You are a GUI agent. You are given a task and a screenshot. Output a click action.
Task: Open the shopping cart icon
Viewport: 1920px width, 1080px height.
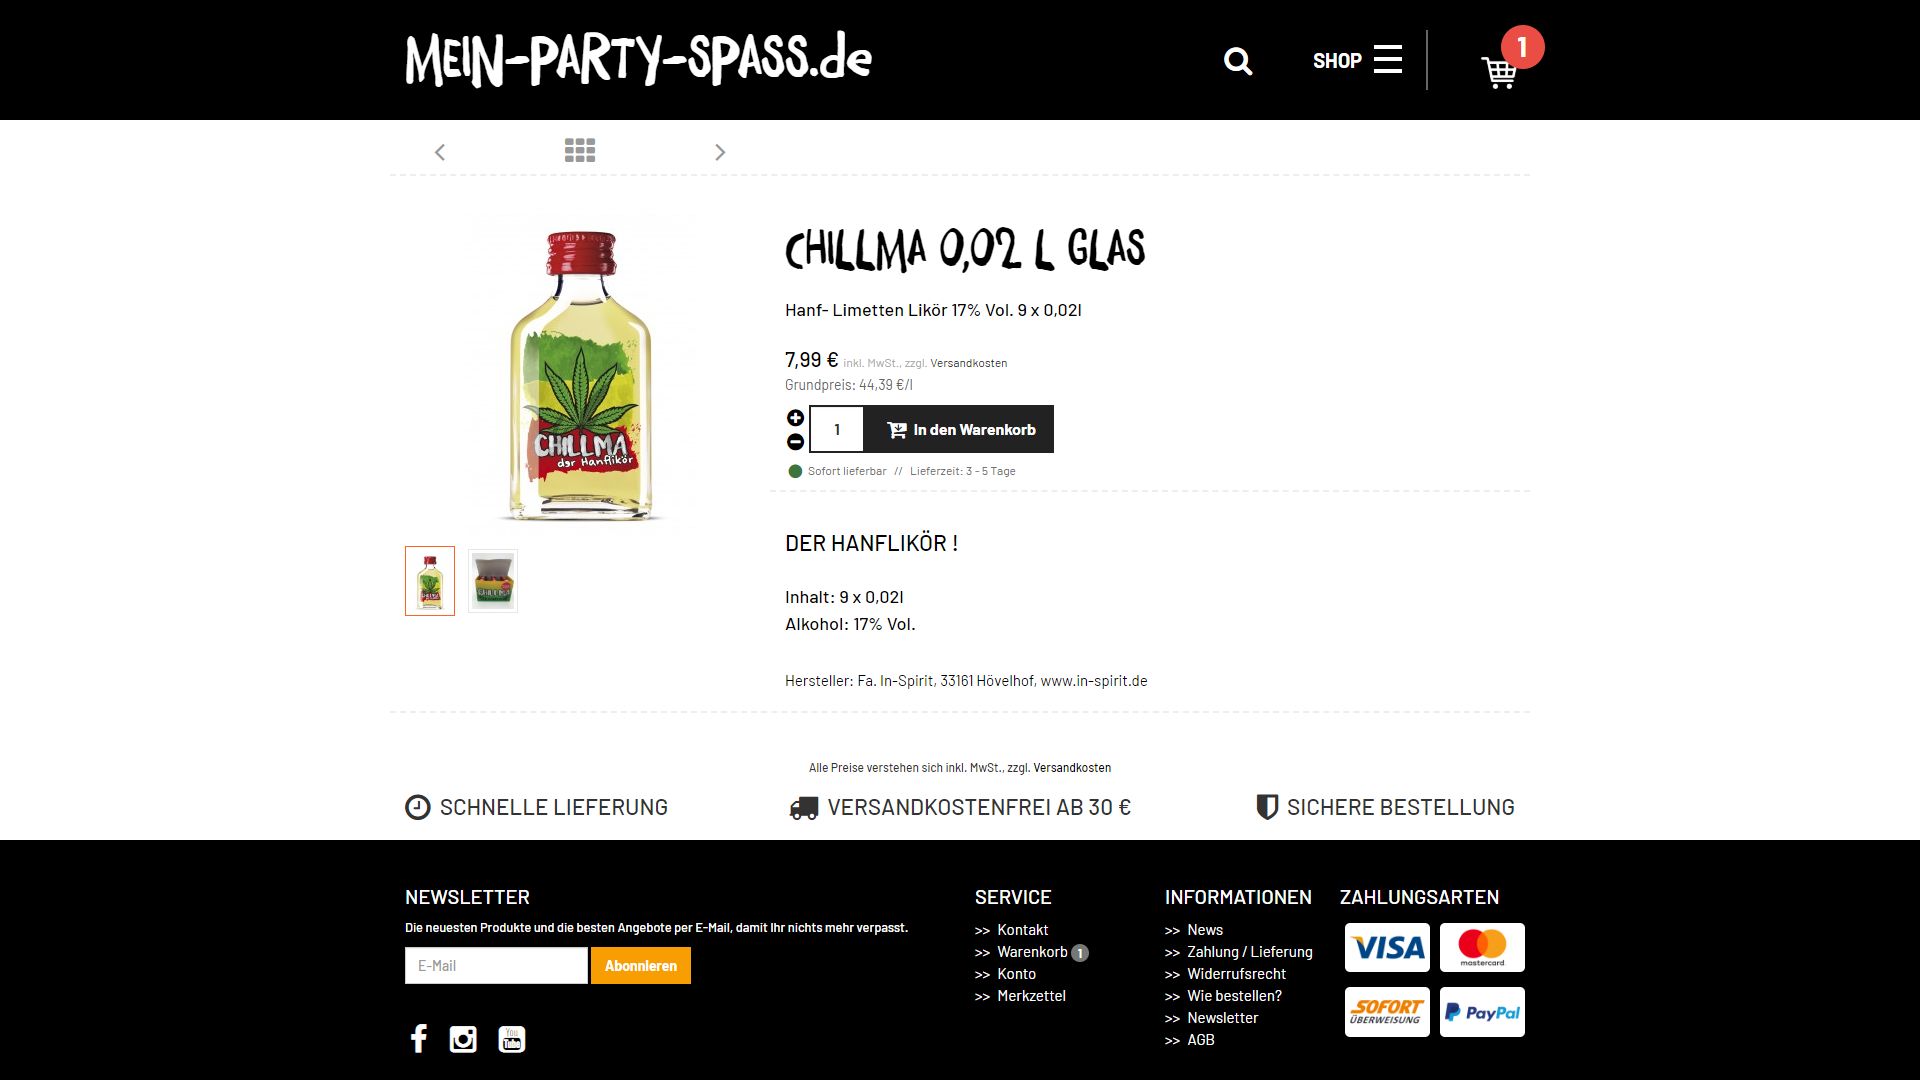pyautogui.click(x=1499, y=72)
